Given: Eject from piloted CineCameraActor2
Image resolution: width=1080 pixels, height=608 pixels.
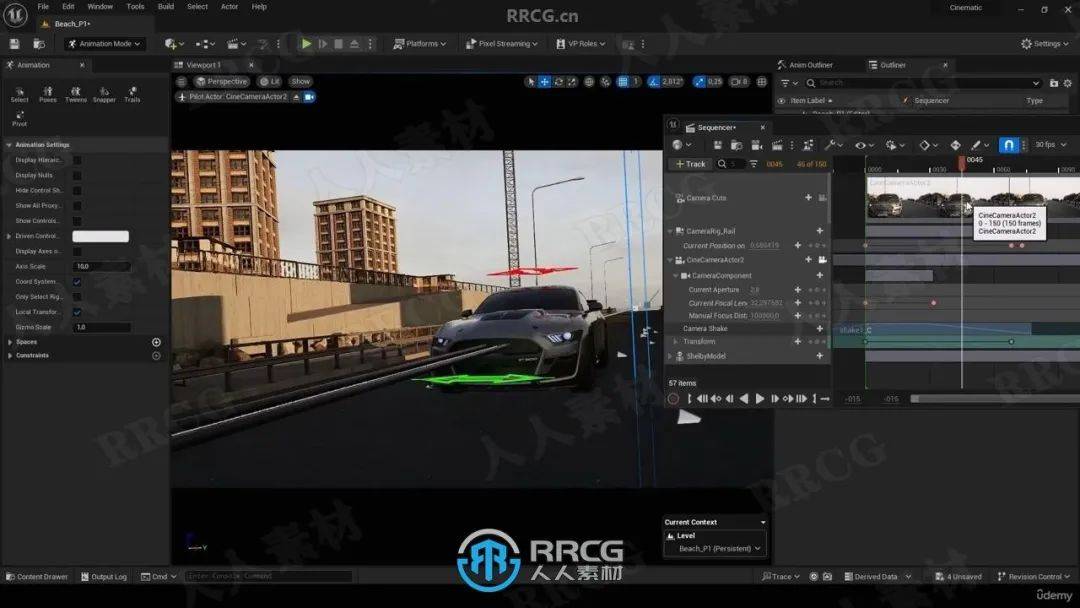Looking at the screenshot, I should (x=296, y=97).
